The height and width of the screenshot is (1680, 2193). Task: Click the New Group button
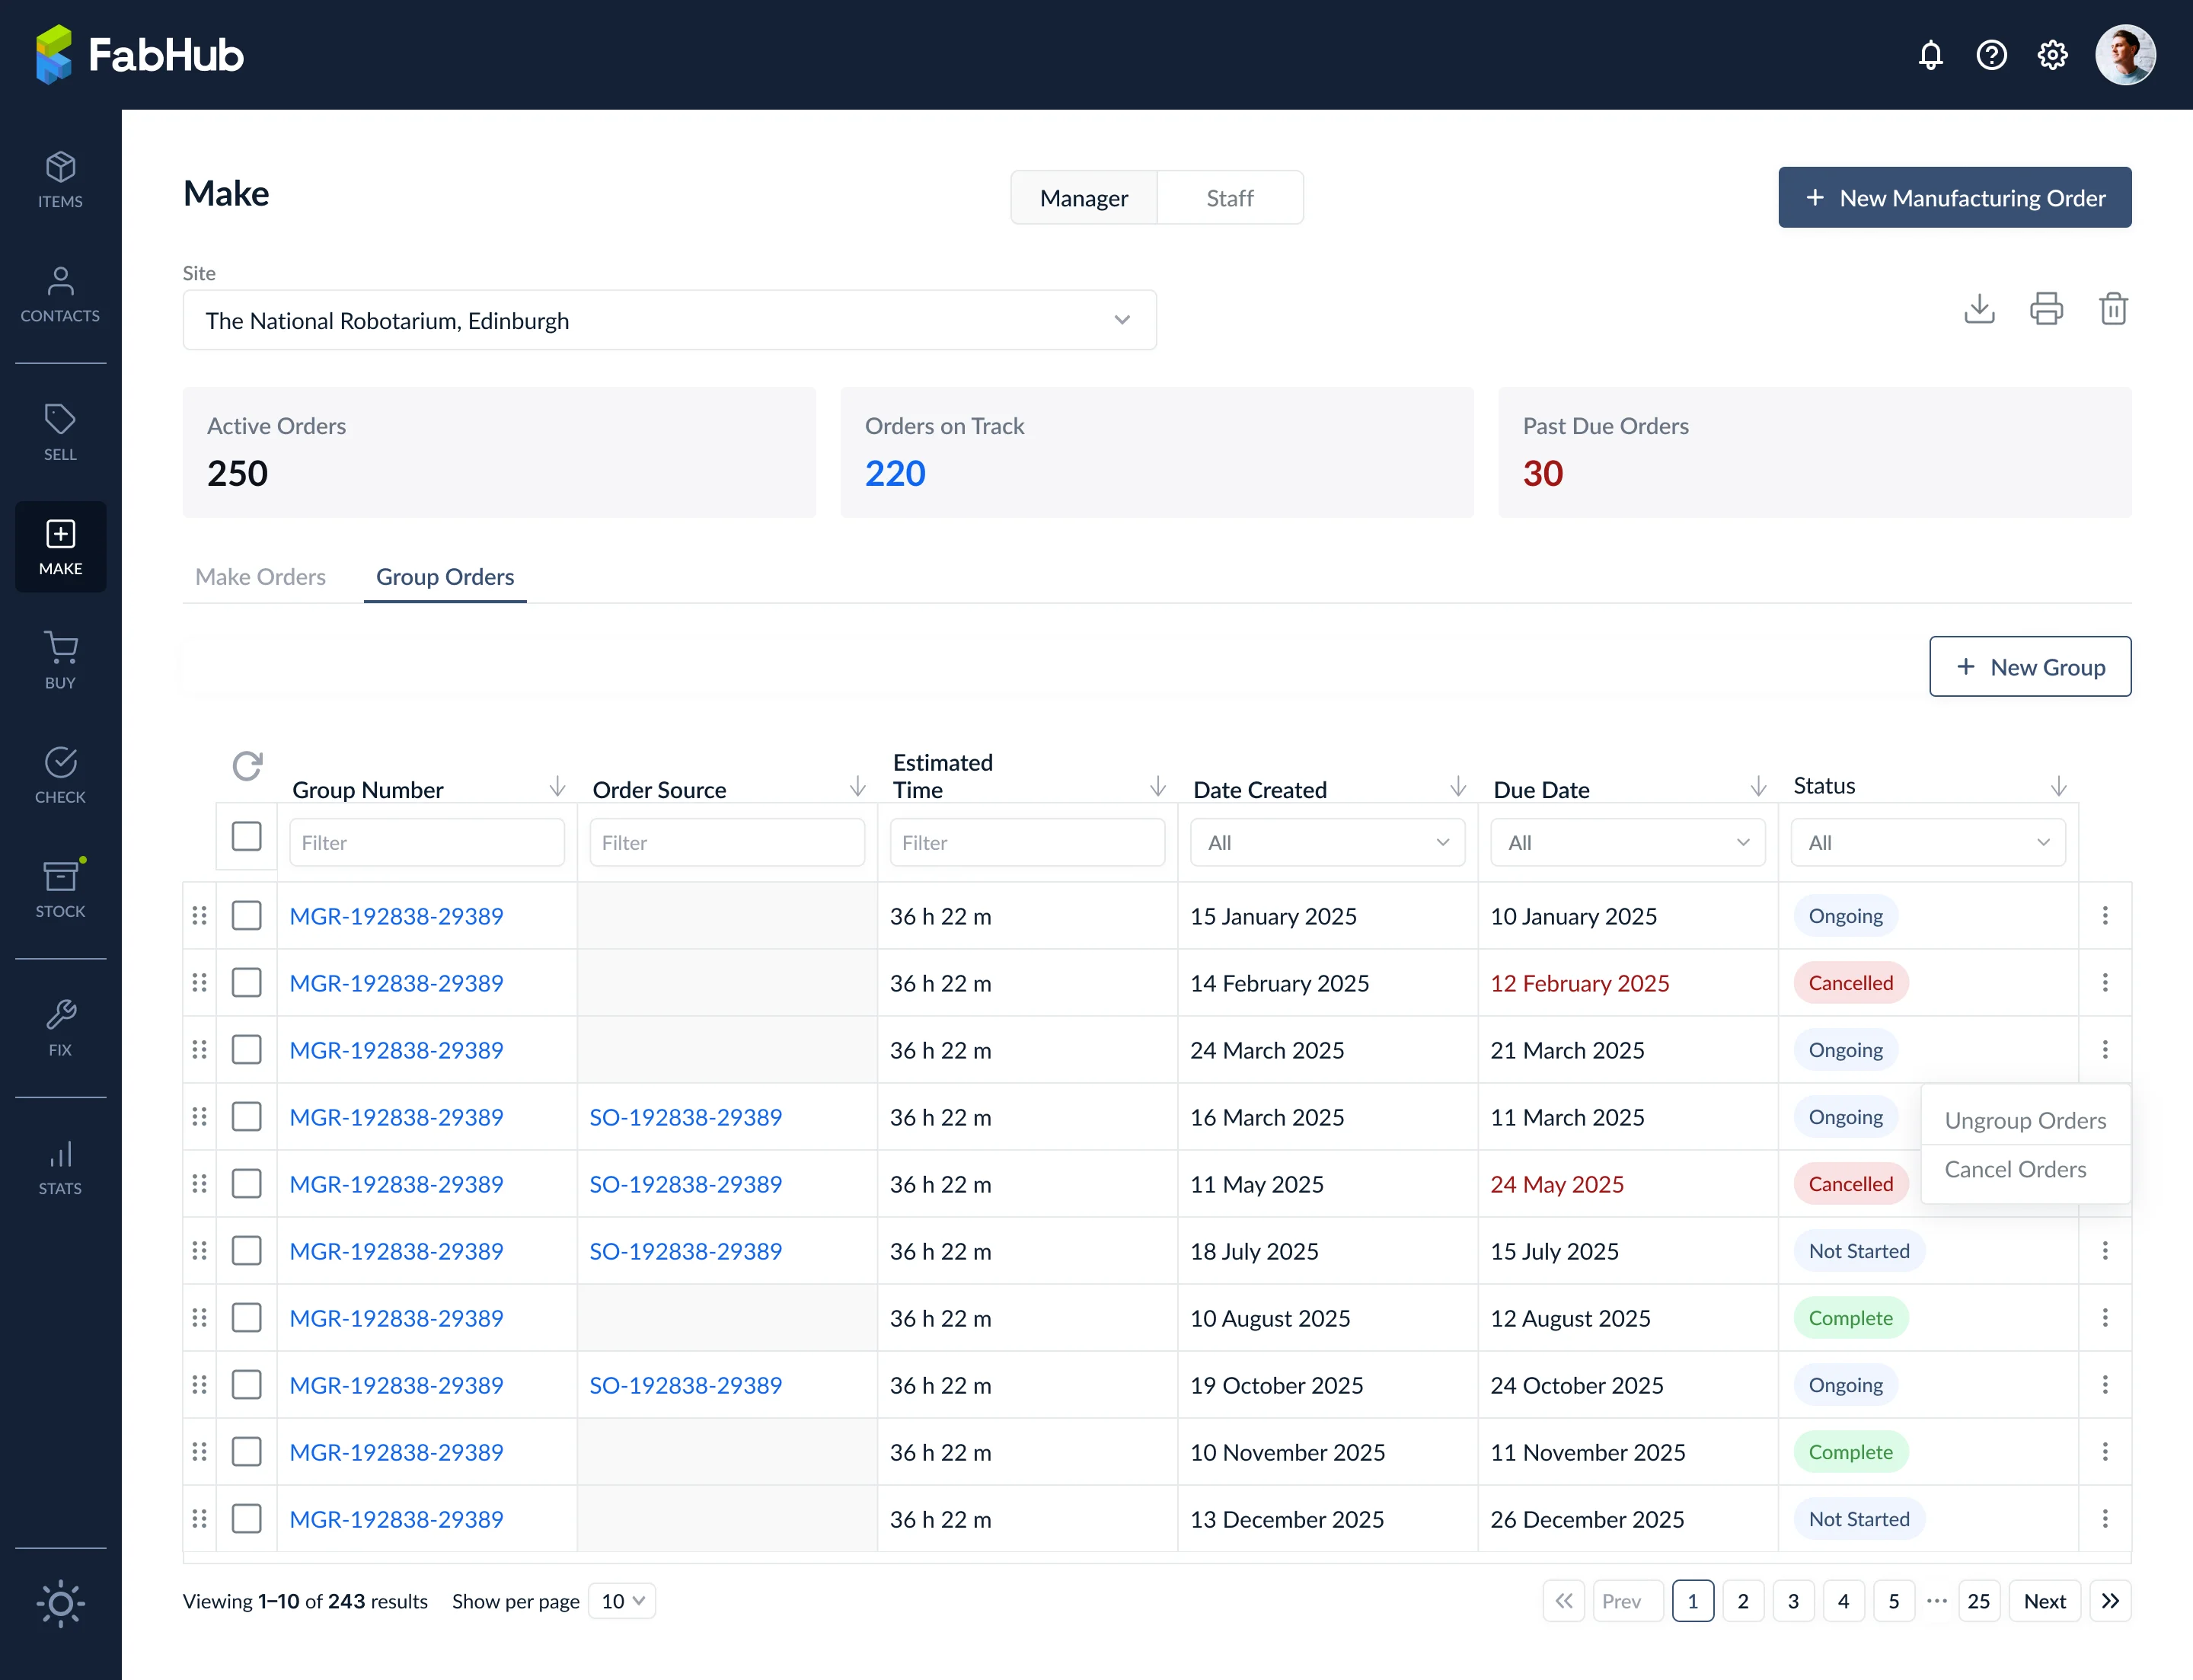click(x=2029, y=666)
